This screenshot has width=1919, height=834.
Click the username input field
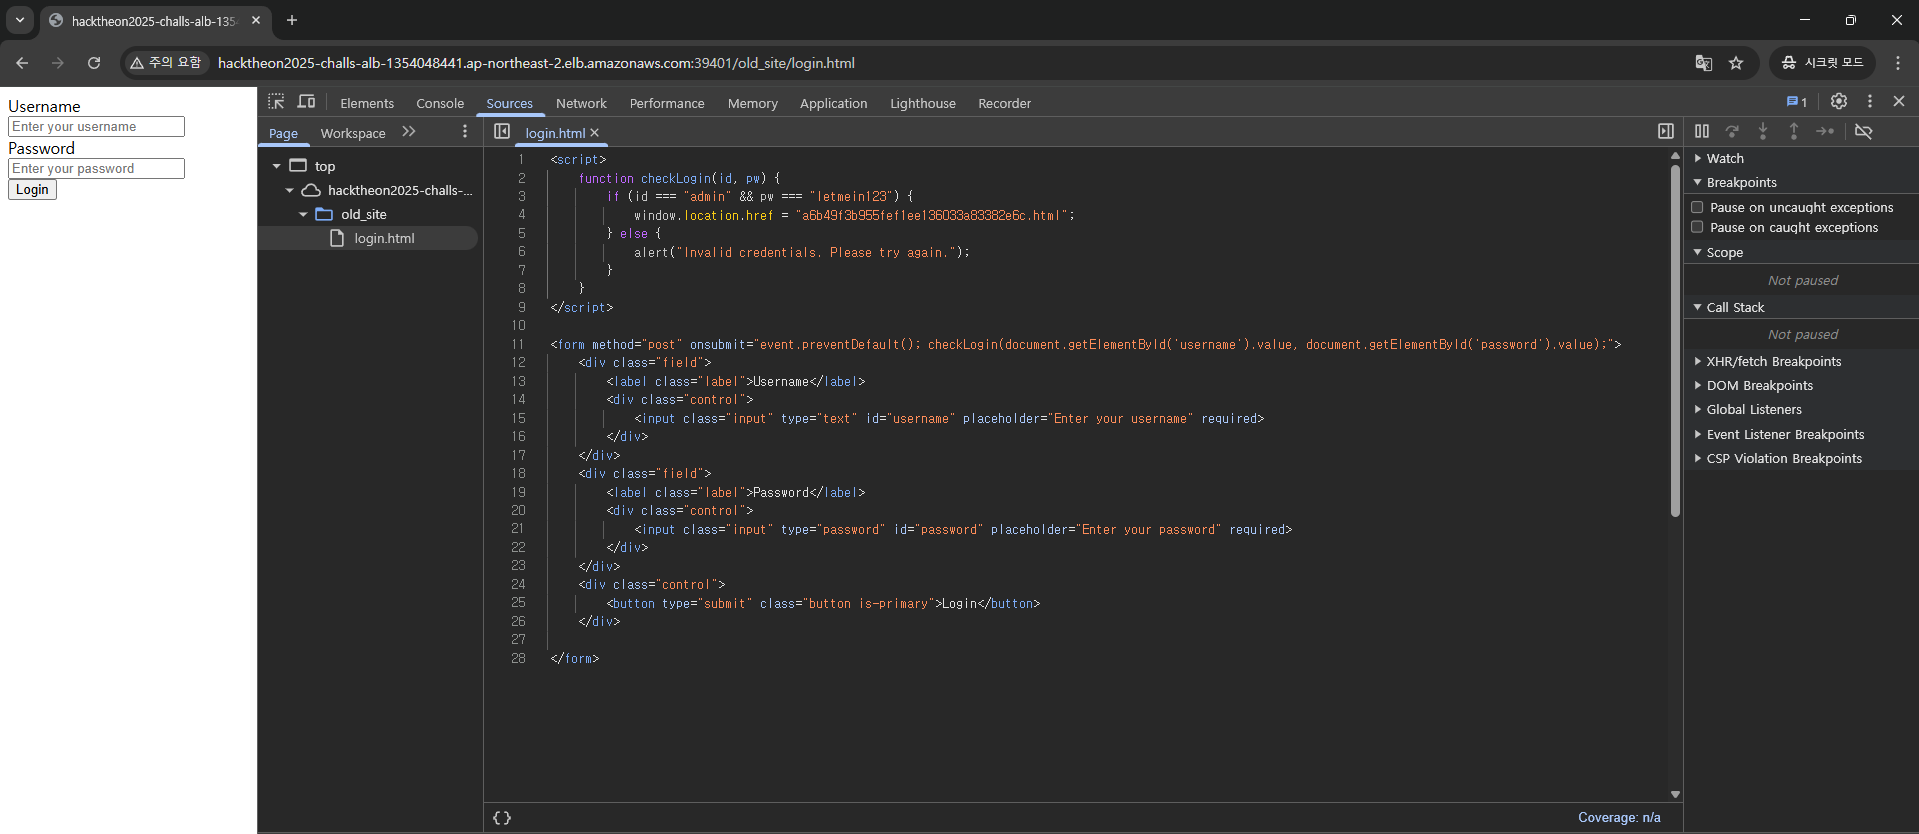point(96,127)
